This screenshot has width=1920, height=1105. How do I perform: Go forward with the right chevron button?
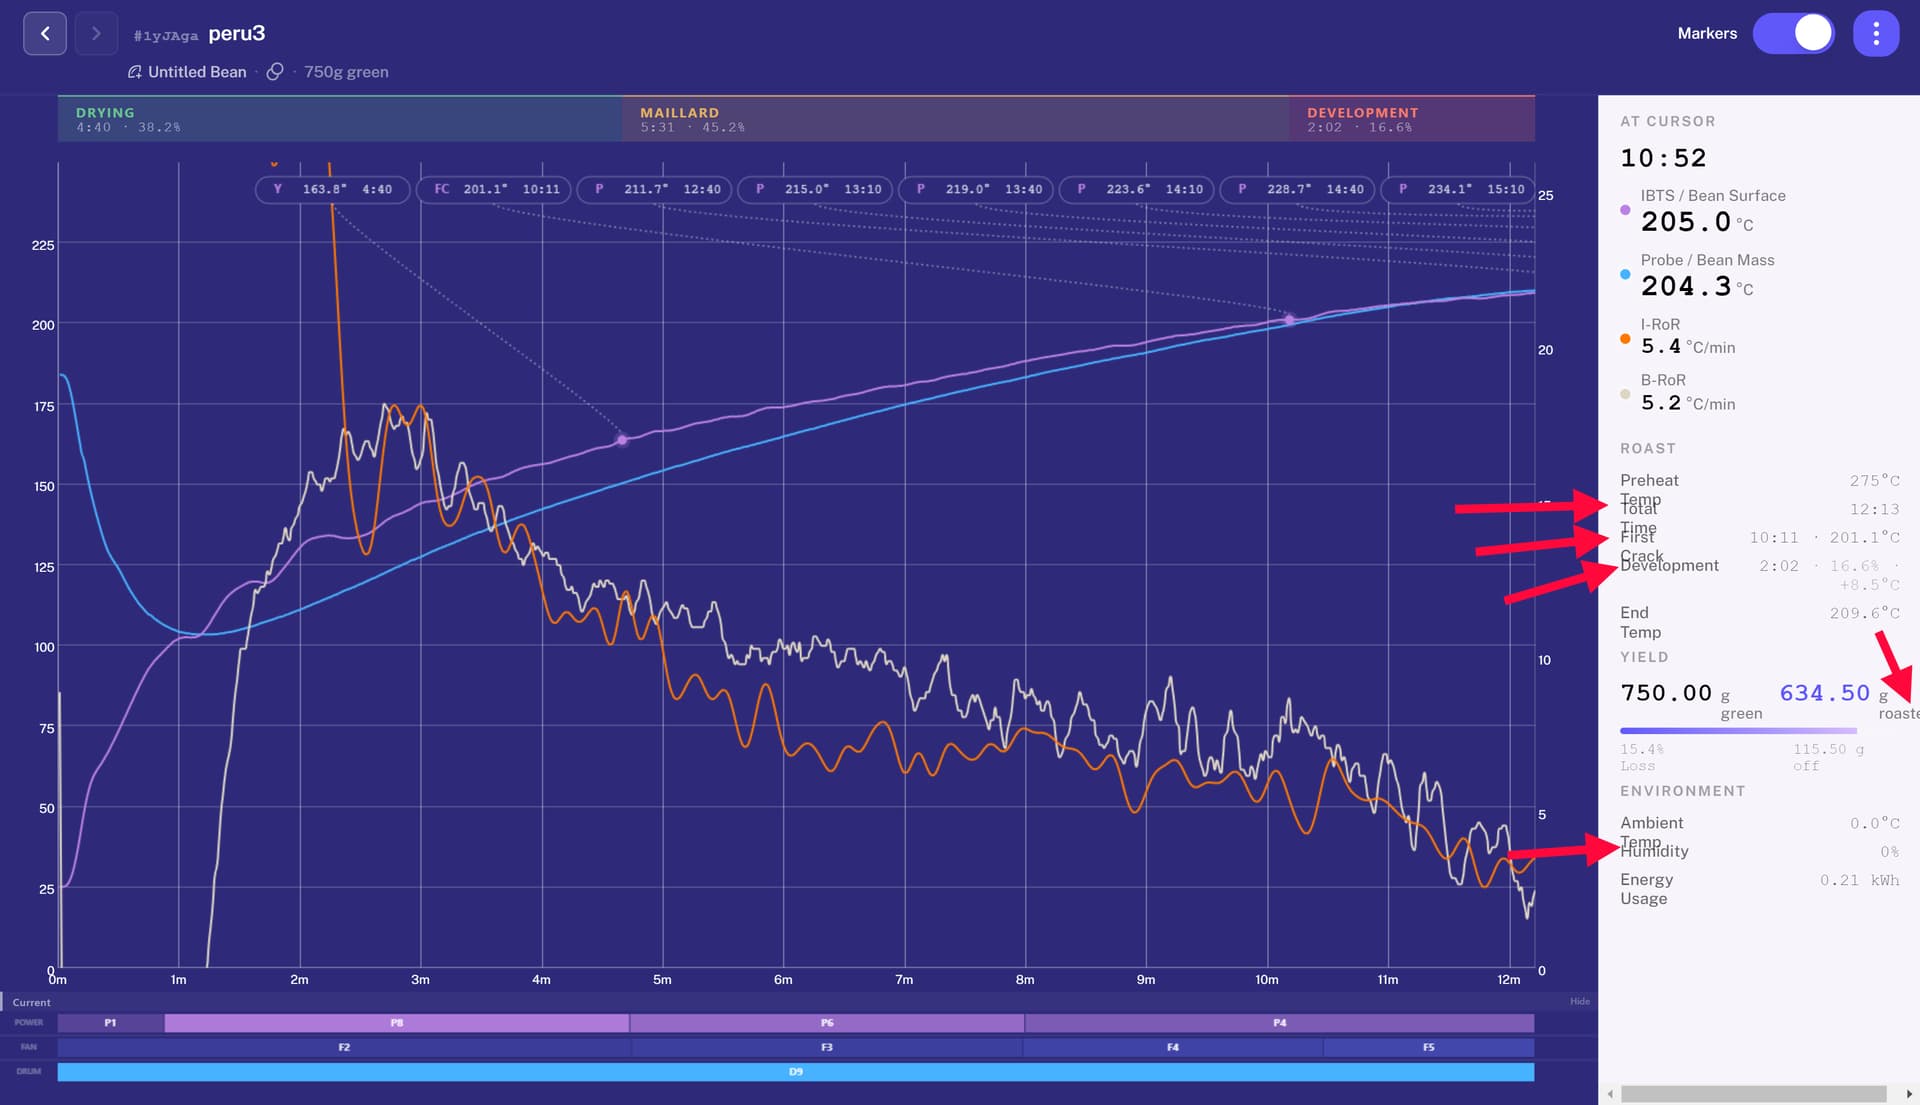[96, 33]
